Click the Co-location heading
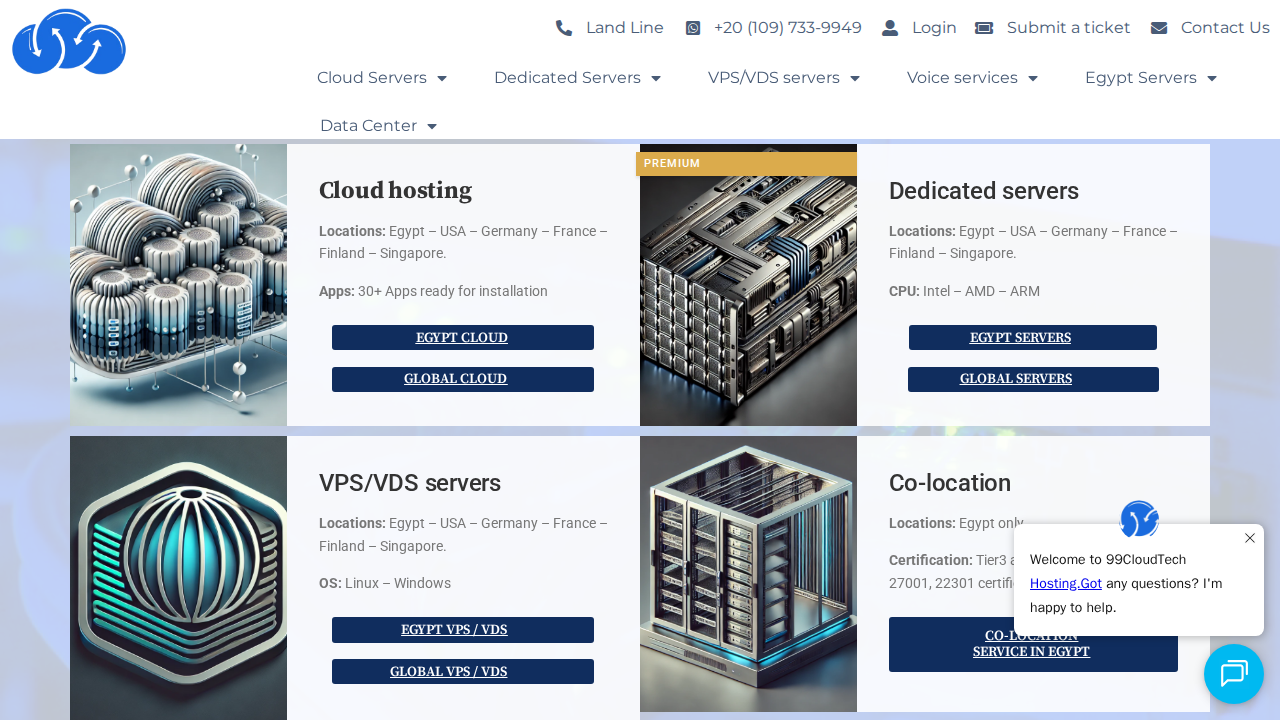This screenshot has height=720, width=1280. [950, 483]
